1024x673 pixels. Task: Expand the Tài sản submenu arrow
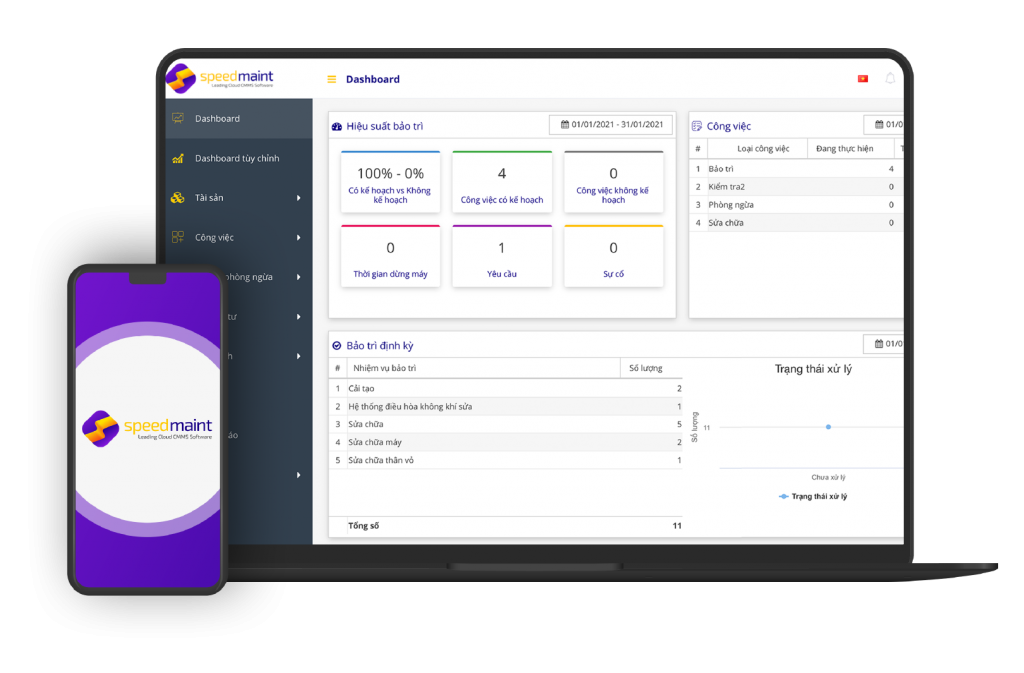299,198
